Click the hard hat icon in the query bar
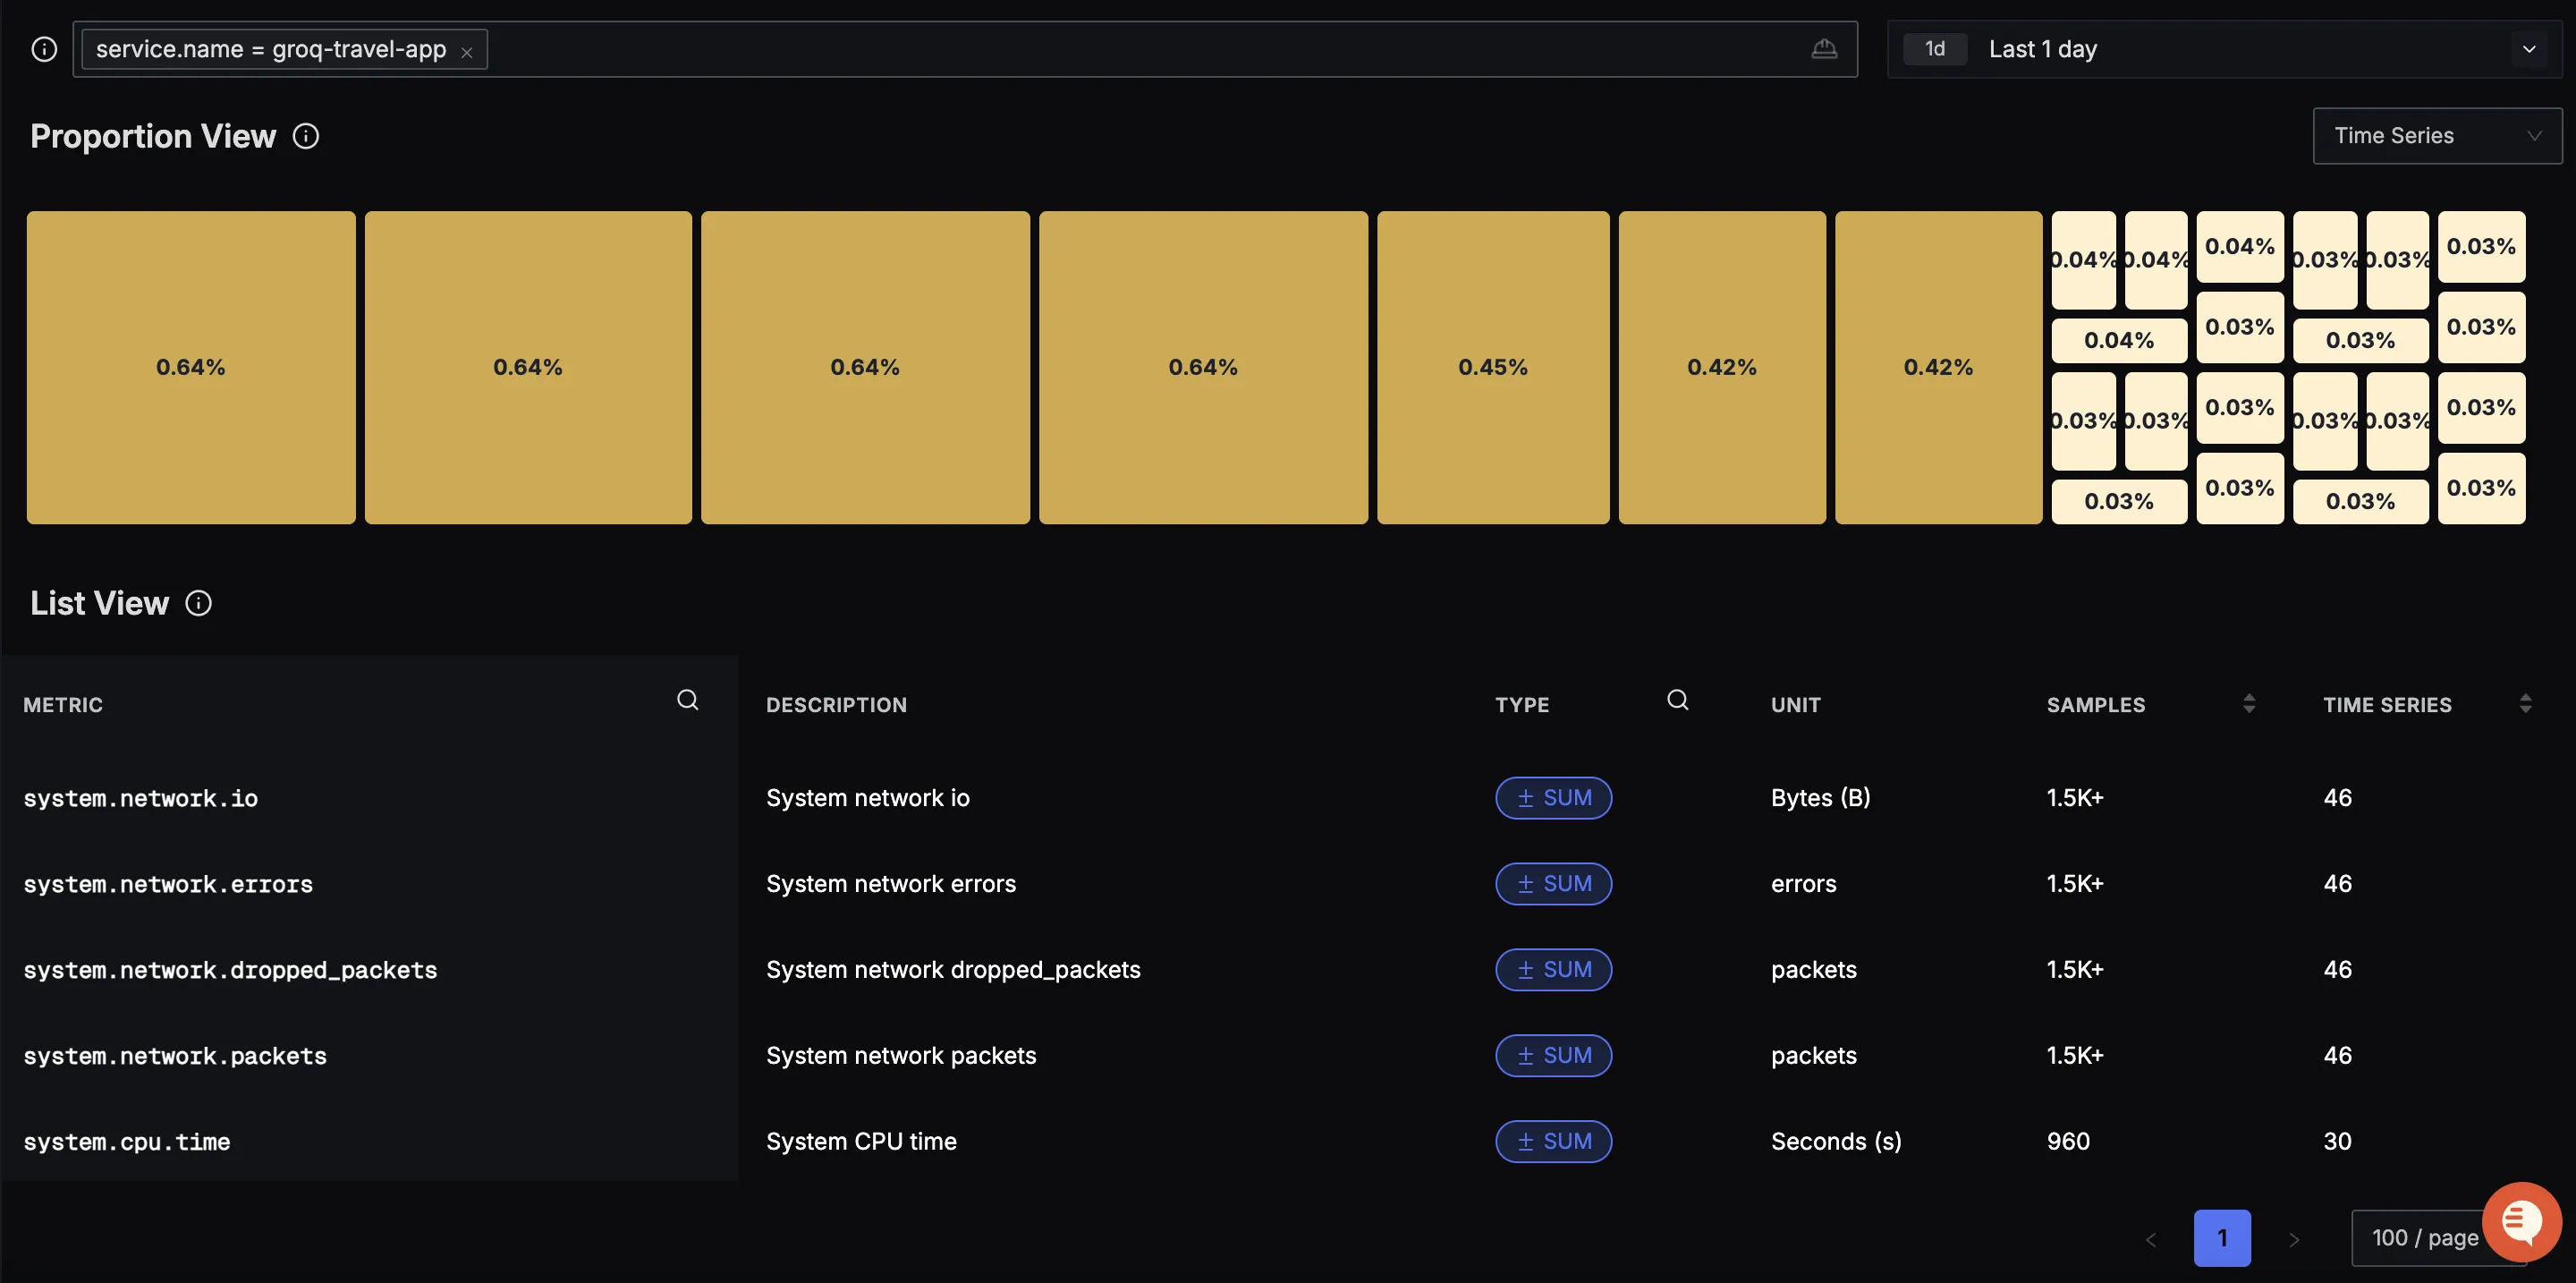Screen dimensions: 2576x1283 click(x=1825, y=48)
